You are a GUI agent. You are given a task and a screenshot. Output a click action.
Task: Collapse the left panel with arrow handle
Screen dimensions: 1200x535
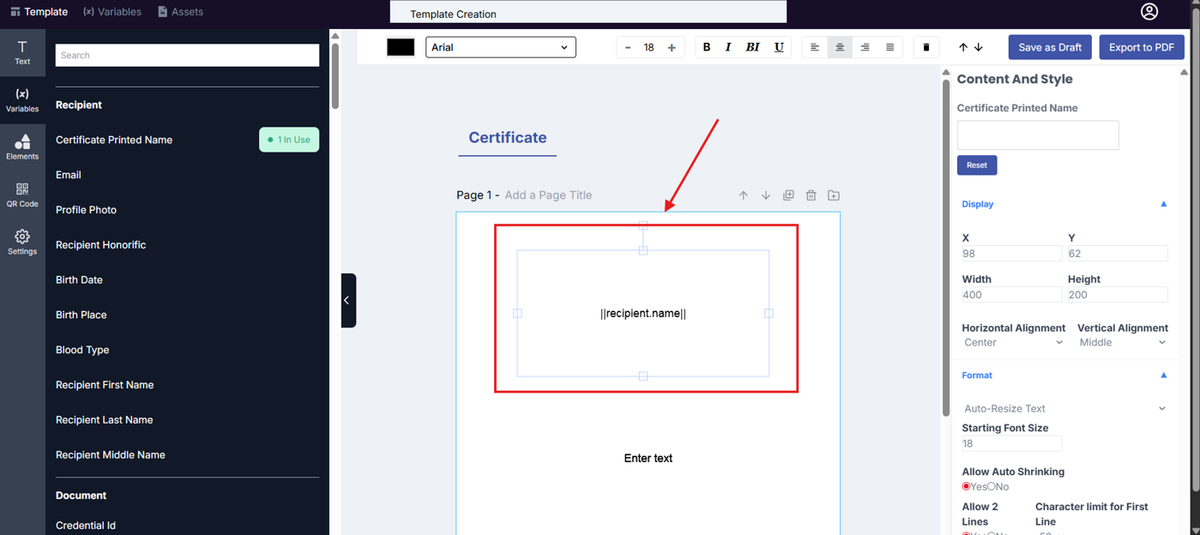pyautogui.click(x=348, y=300)
